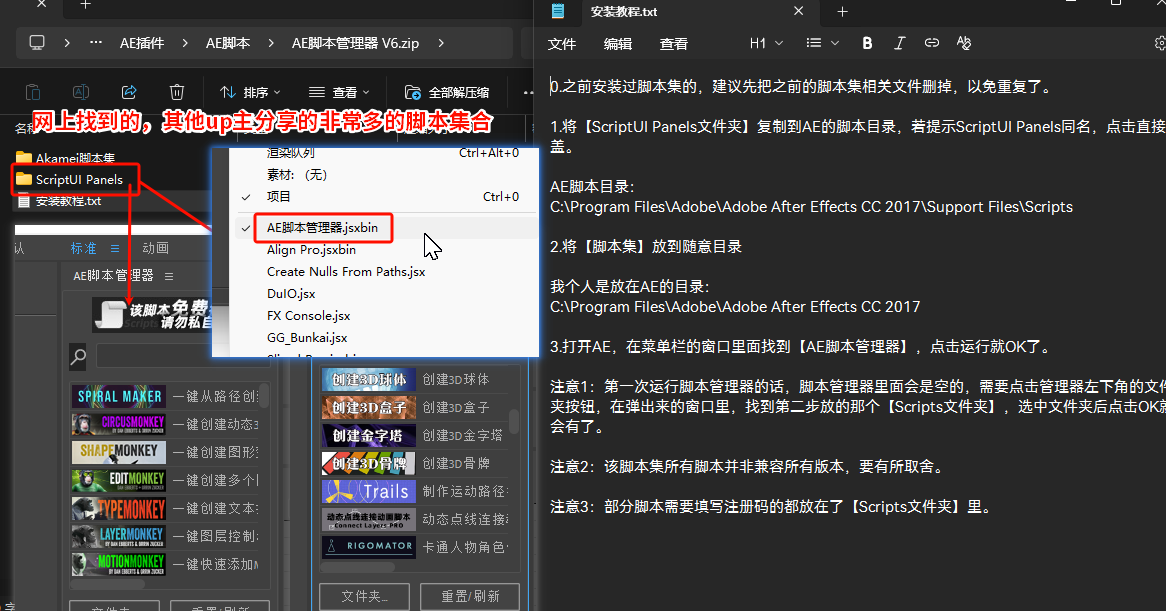
Task: Toggle italic formatting in Notepad
Action: 899,43
